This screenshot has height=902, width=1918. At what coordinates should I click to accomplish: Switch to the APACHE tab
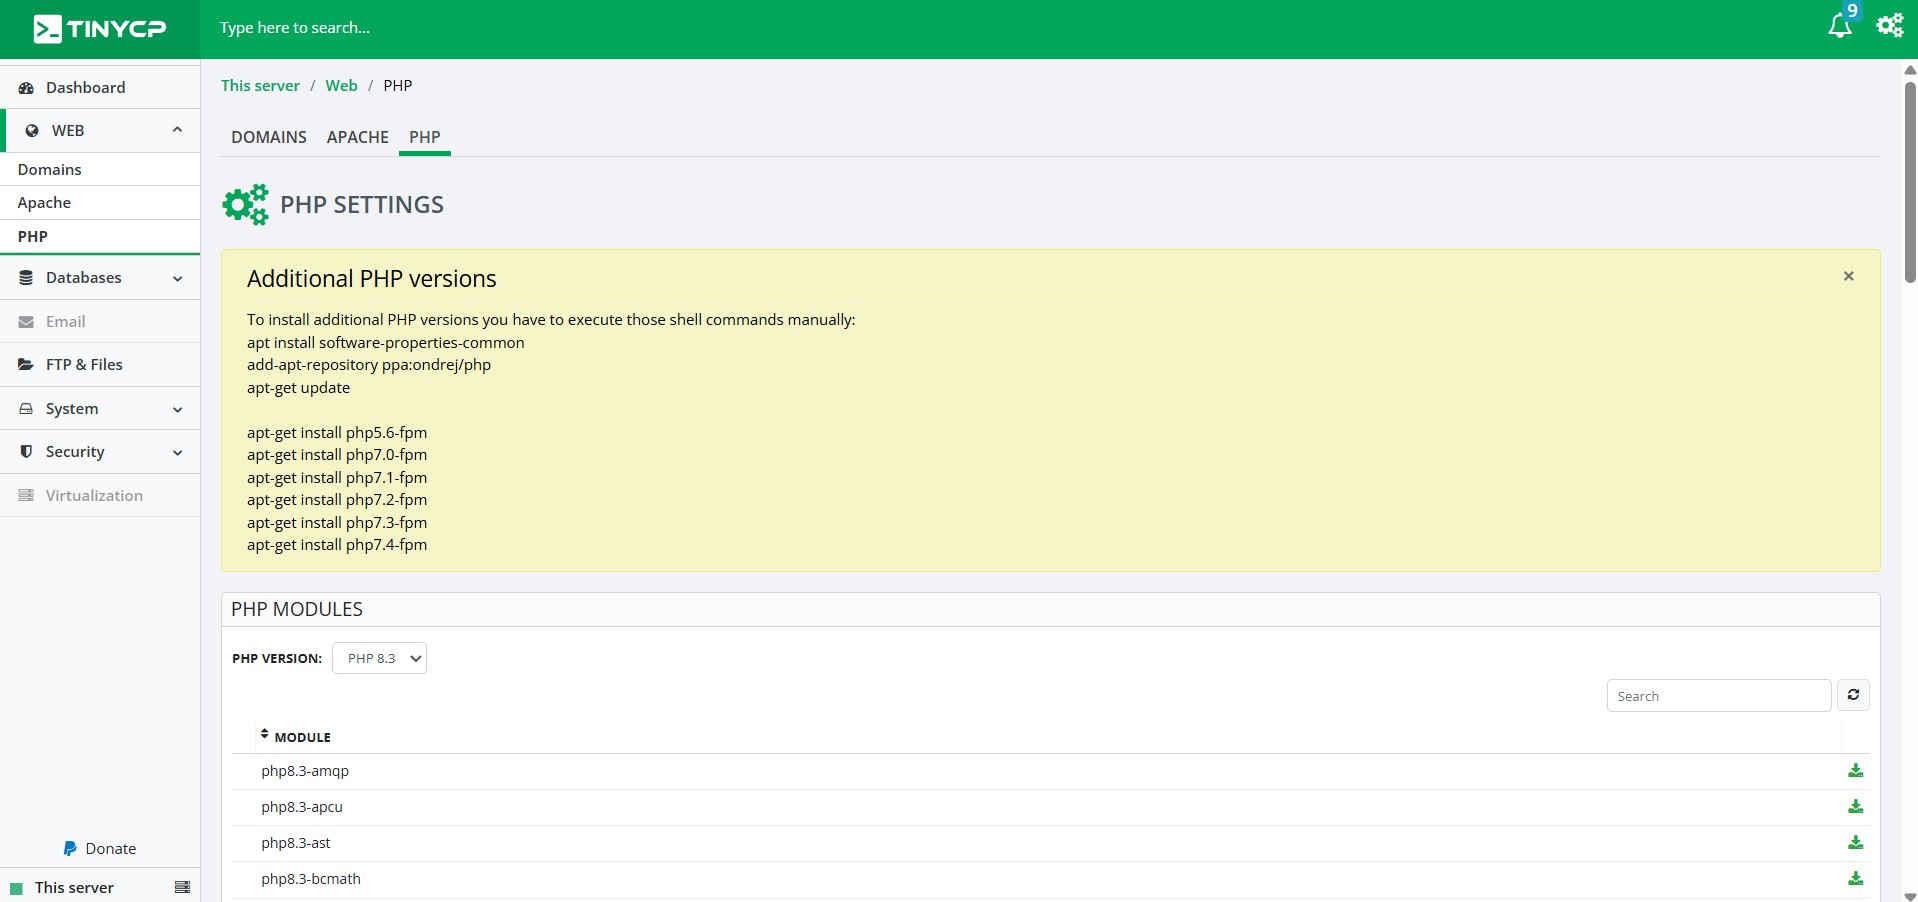pyautogui.click(x=357, y=137)
